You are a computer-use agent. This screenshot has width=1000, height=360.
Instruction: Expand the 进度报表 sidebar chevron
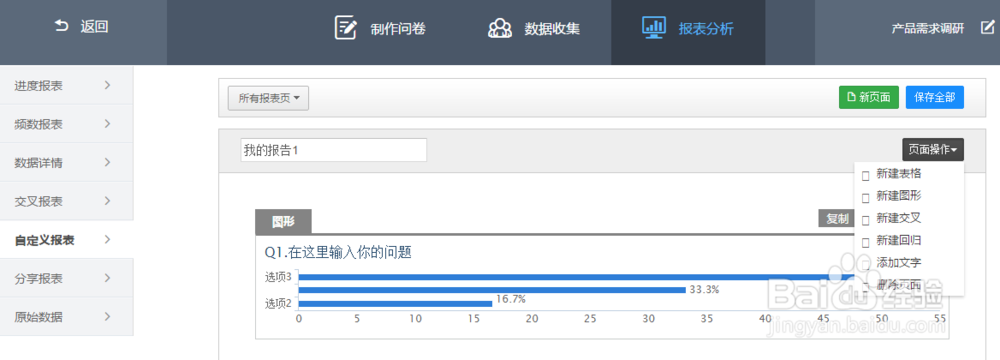tap(107, 85)
